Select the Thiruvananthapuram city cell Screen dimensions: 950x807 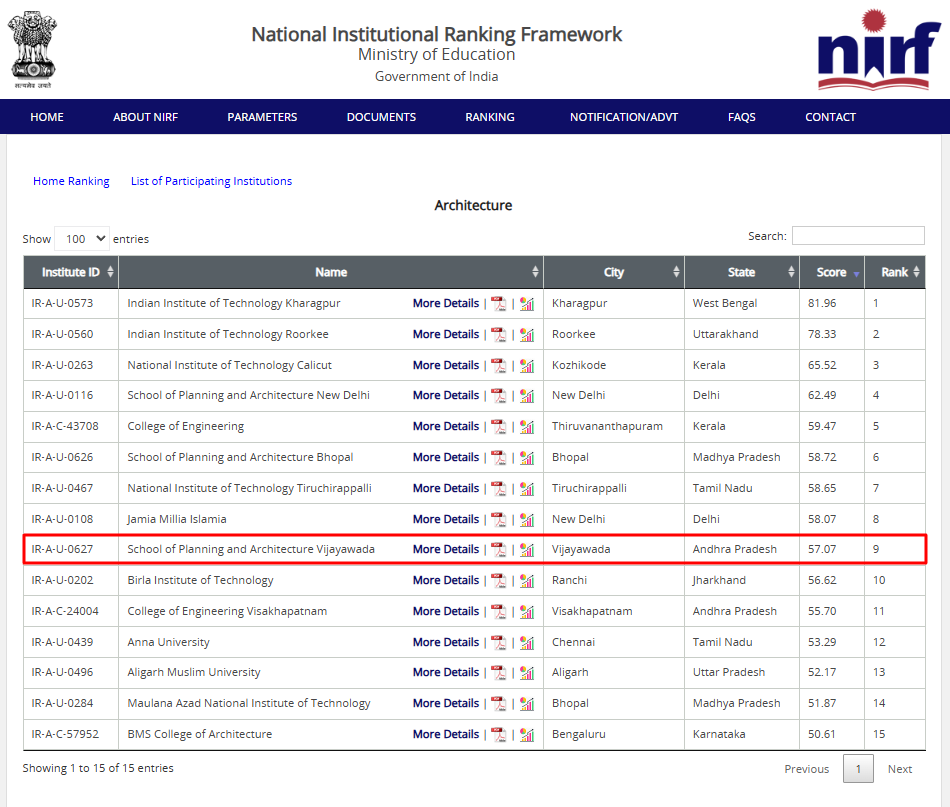click(x=614, y=427)
